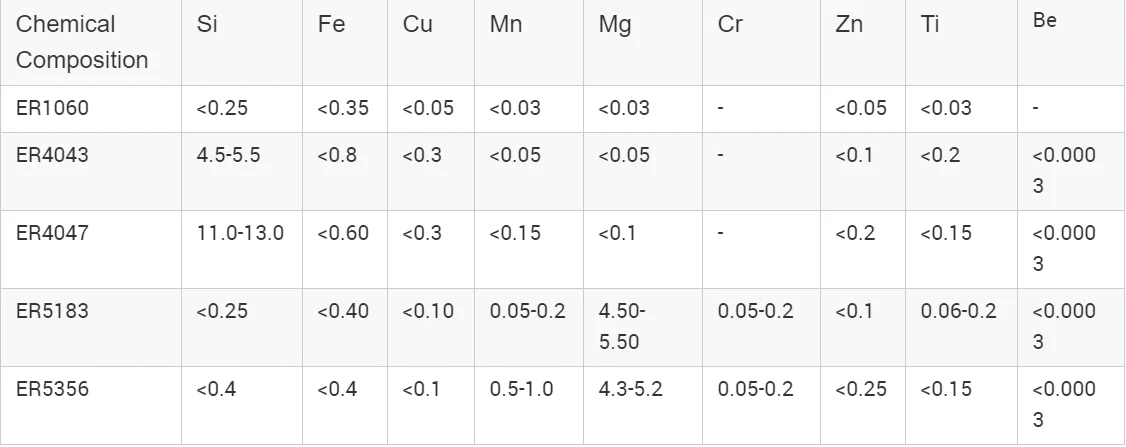Click the Mg column header
The height and width of the screenshot is (447, 1126).
click(x=615, y=25)
